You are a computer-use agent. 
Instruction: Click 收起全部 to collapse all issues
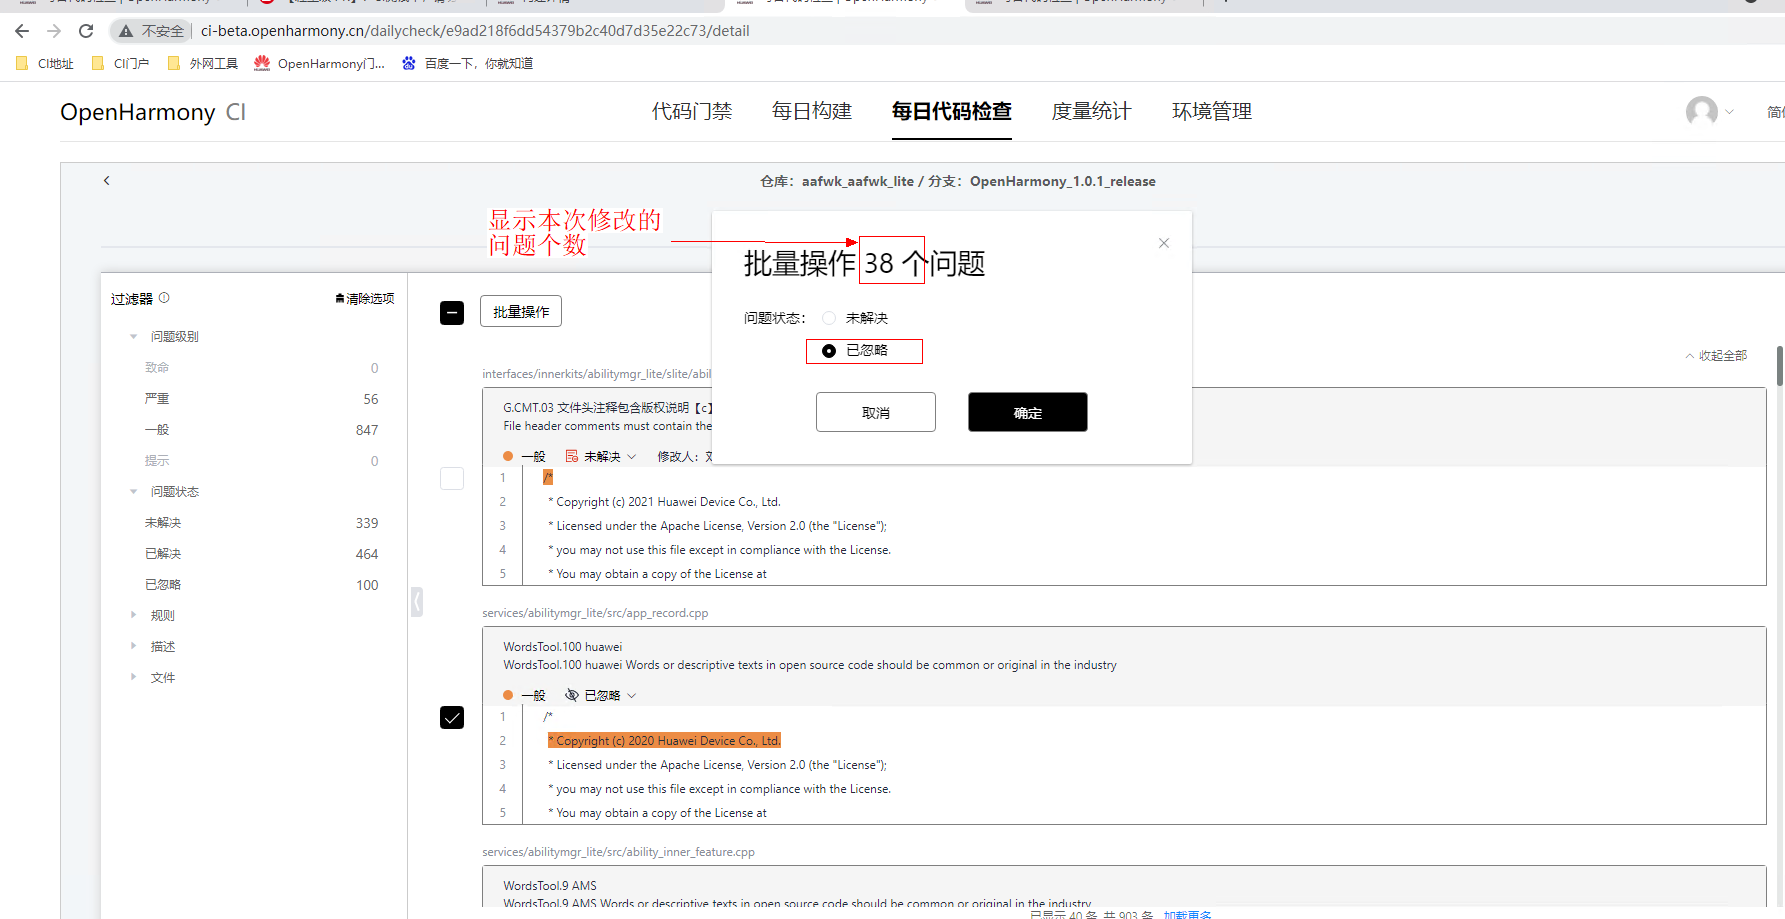[1716, 356]
